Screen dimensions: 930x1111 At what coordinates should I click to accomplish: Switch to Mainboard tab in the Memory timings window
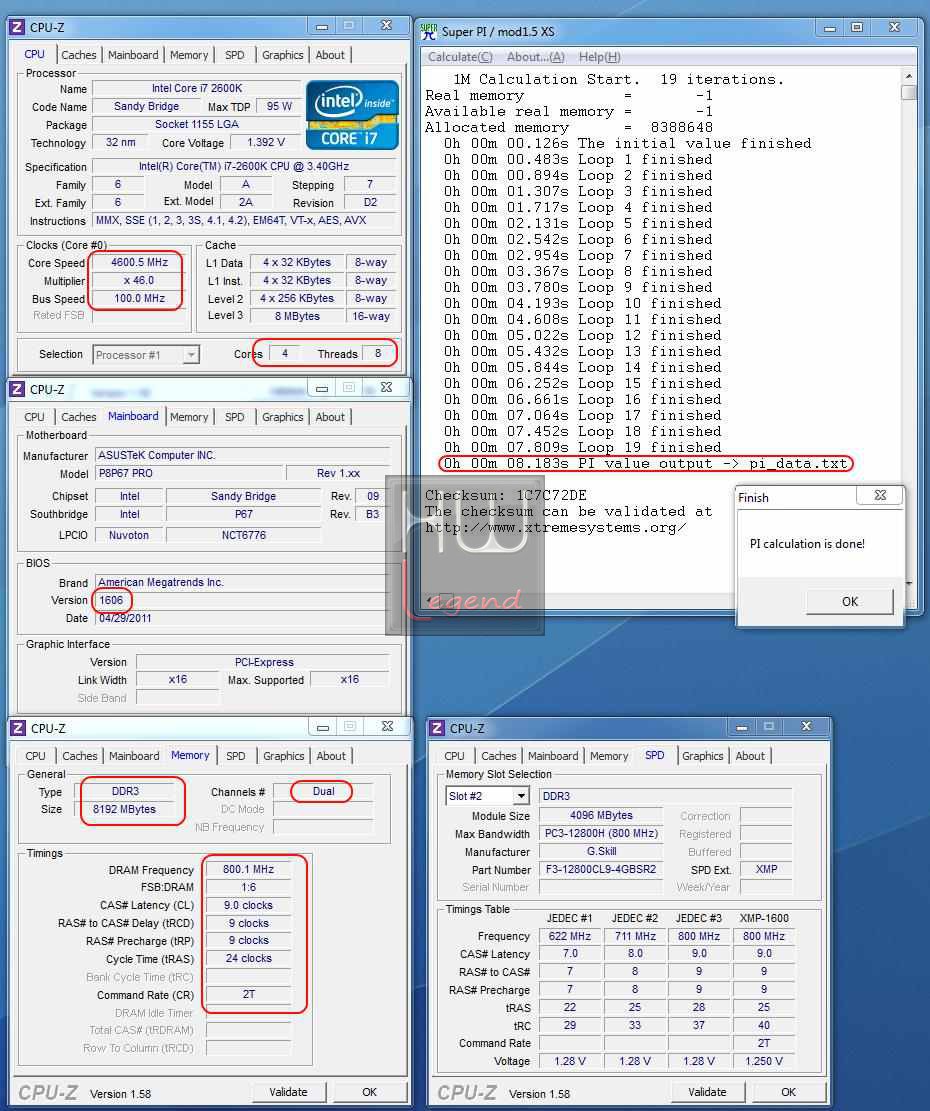[x=134, y=756]
